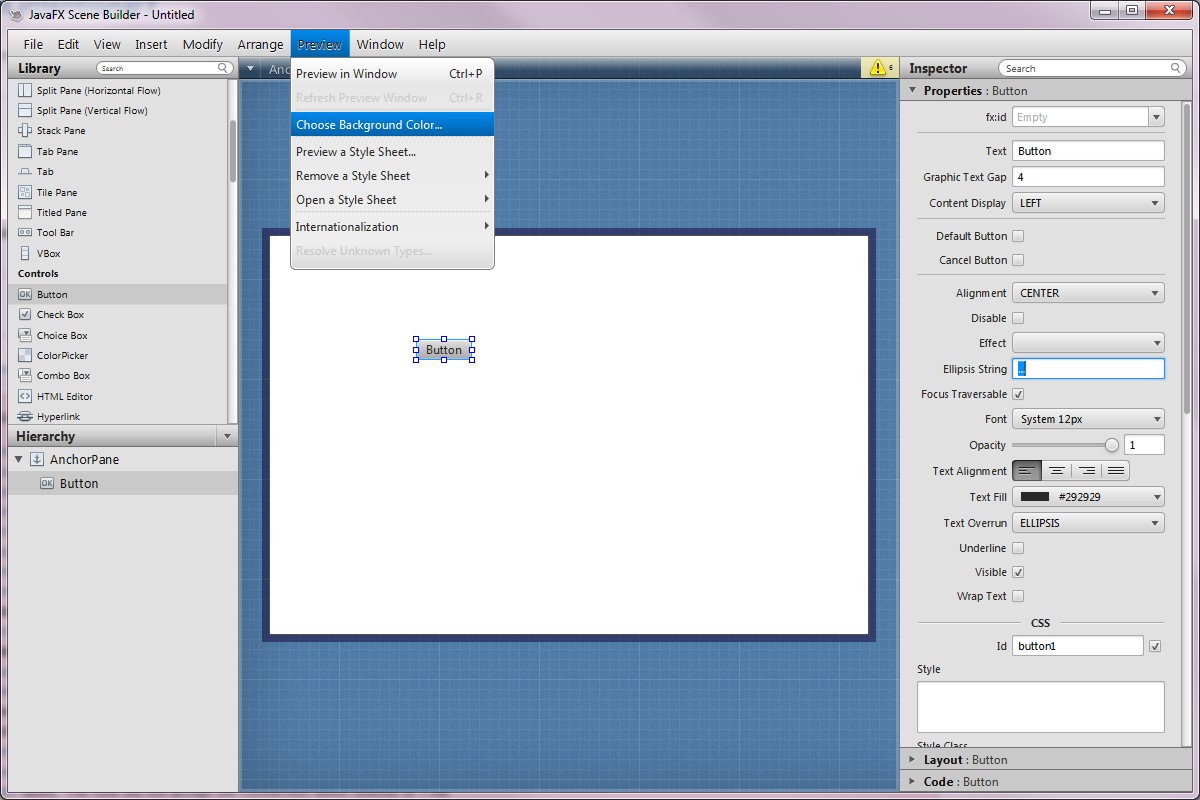Click the Text input field
The image size is (1200, 800).
[x=1088, y=151]
